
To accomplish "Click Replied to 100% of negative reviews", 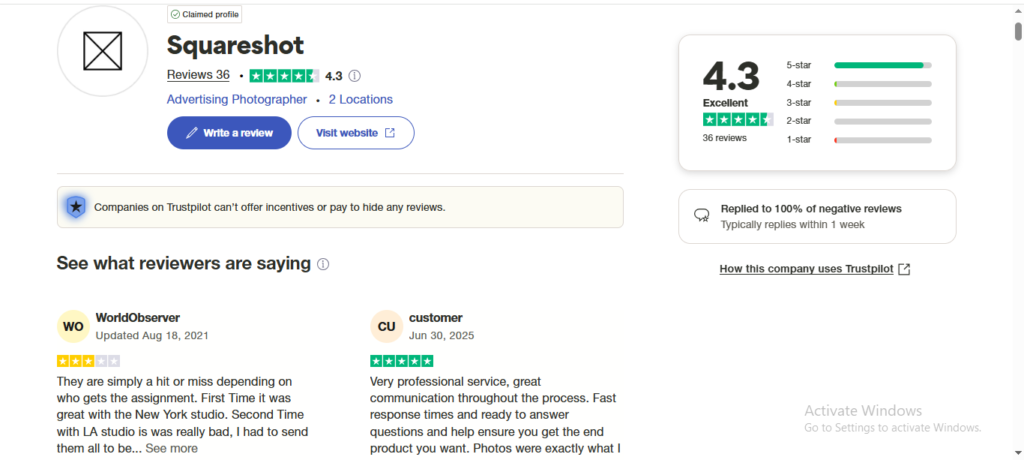I will (811, 209).
